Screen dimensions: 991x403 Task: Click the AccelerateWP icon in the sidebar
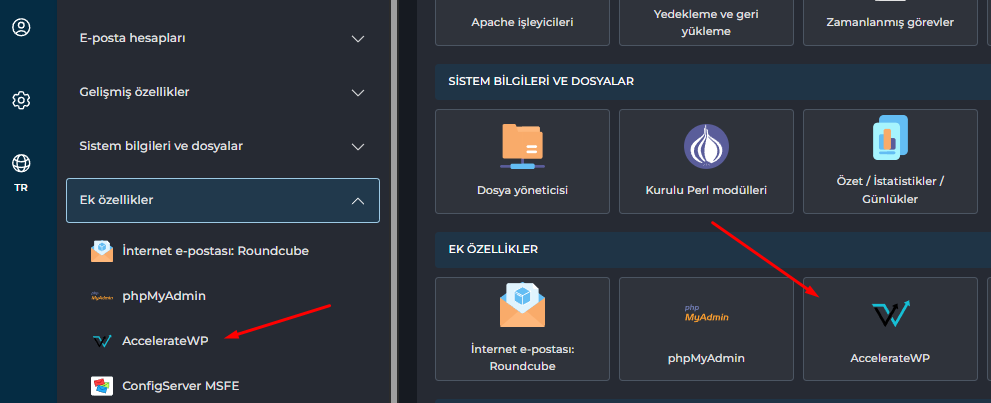(102, 341)
